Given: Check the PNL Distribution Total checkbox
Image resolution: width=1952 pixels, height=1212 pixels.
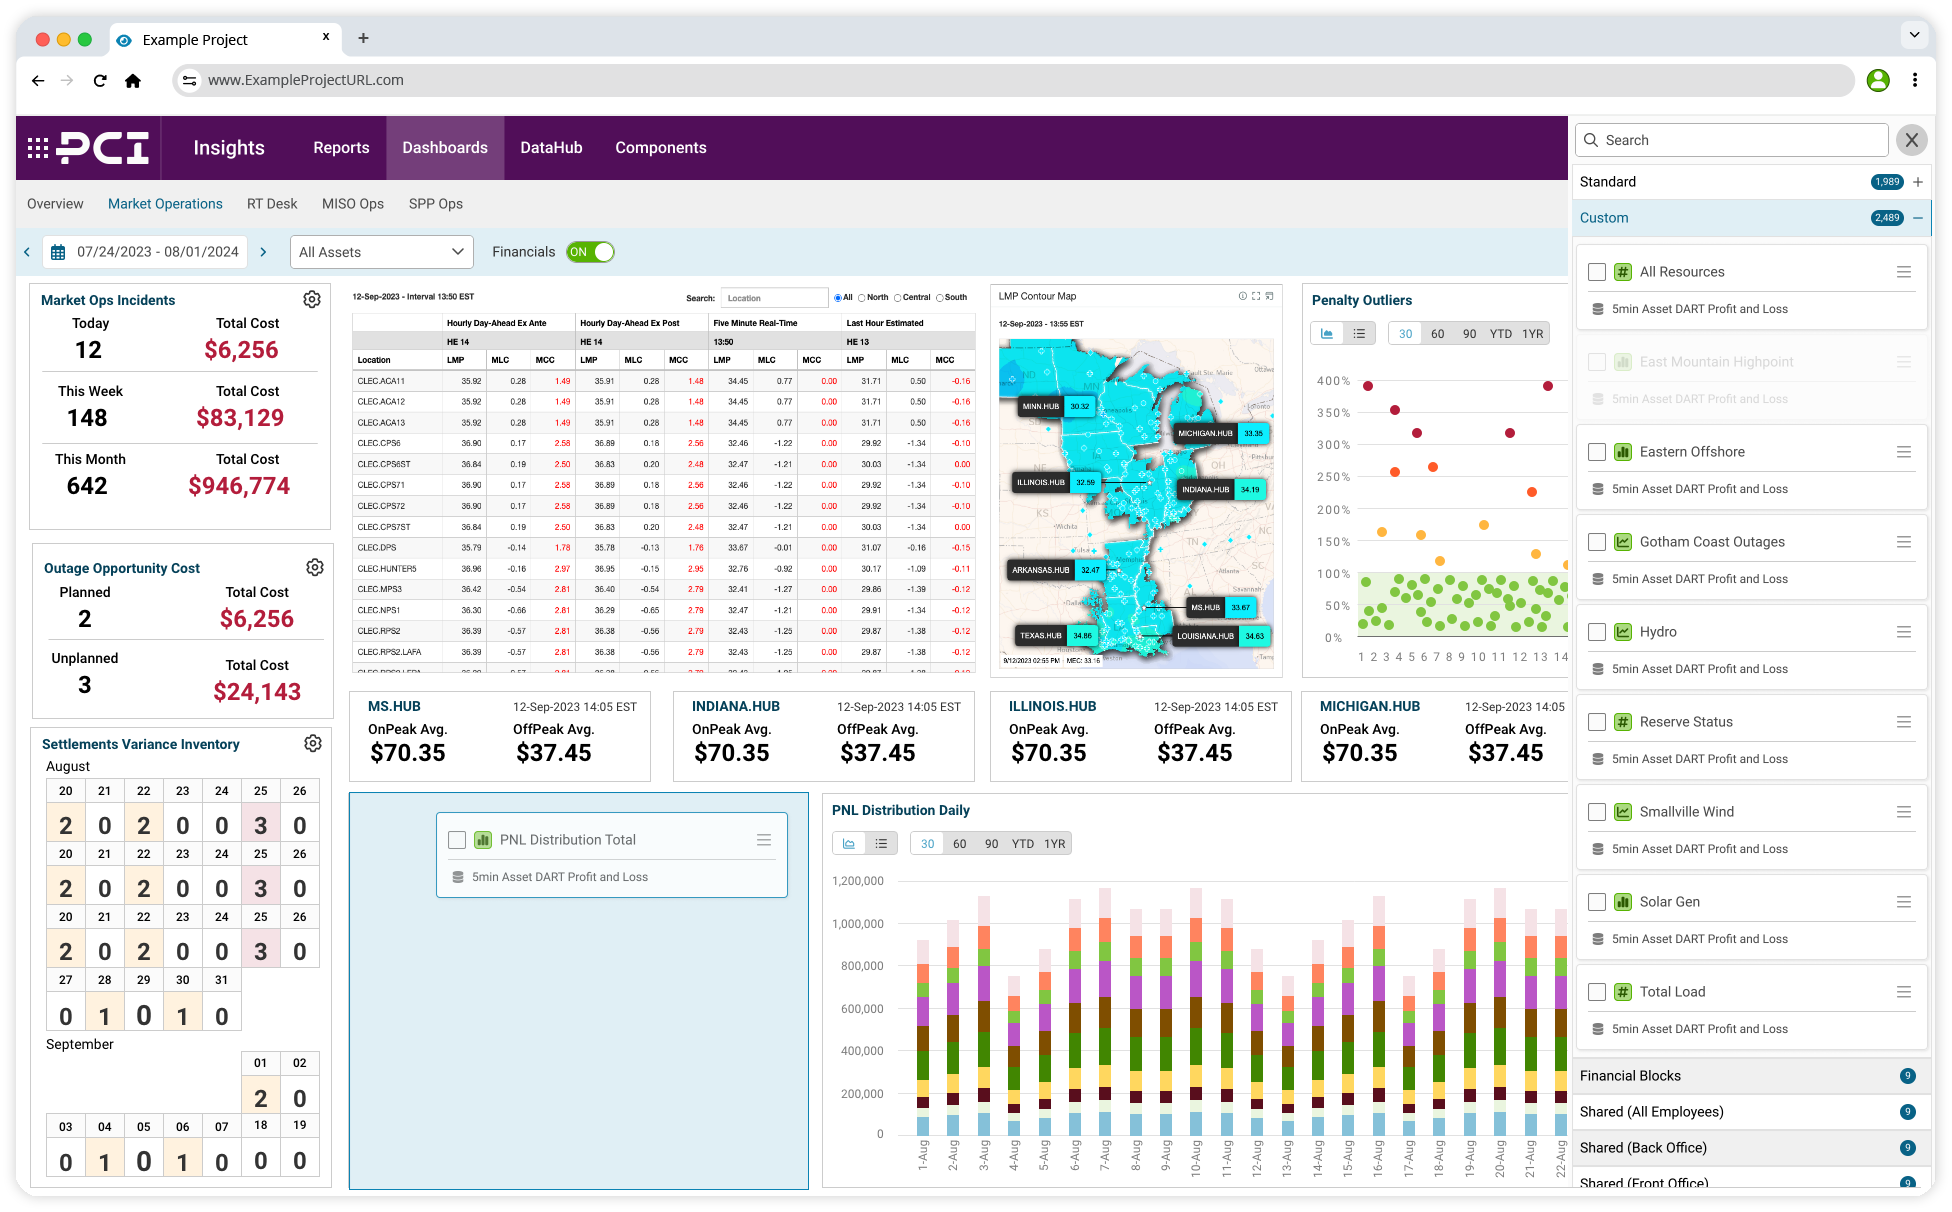Looking at the screenshot, I should click(x=458, y=840).
